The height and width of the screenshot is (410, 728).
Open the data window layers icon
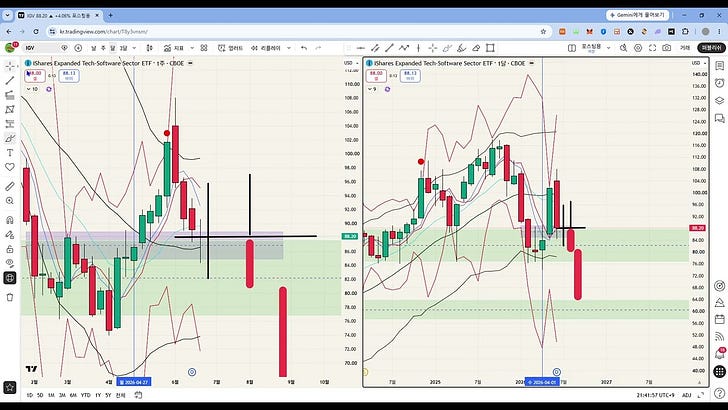click(720, 100)
